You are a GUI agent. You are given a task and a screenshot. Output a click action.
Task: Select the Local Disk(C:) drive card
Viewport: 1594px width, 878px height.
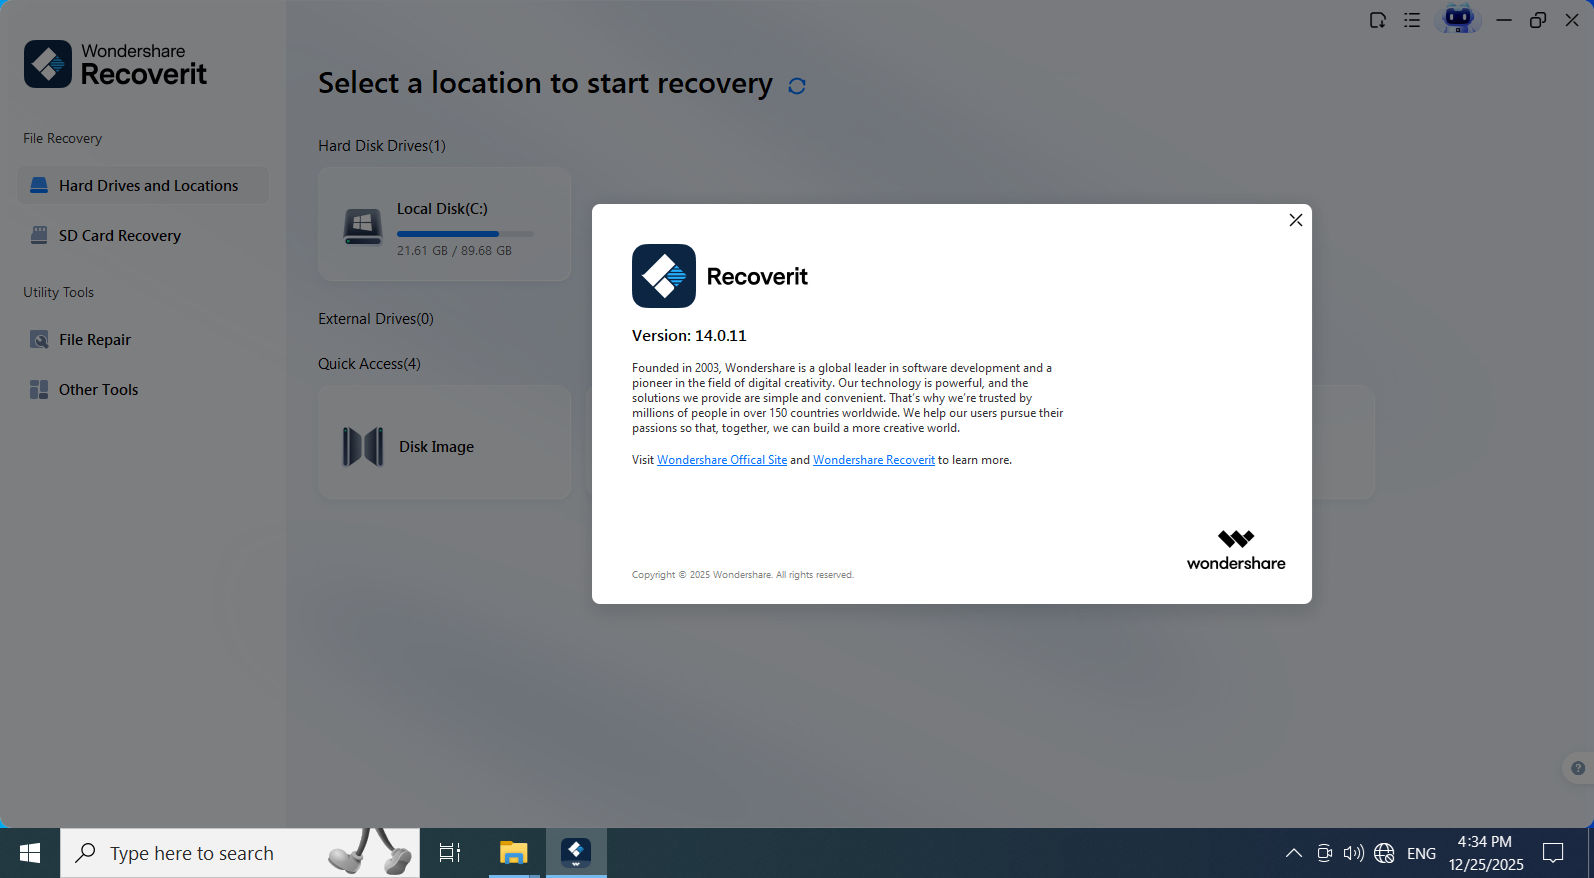pos(444,224)
